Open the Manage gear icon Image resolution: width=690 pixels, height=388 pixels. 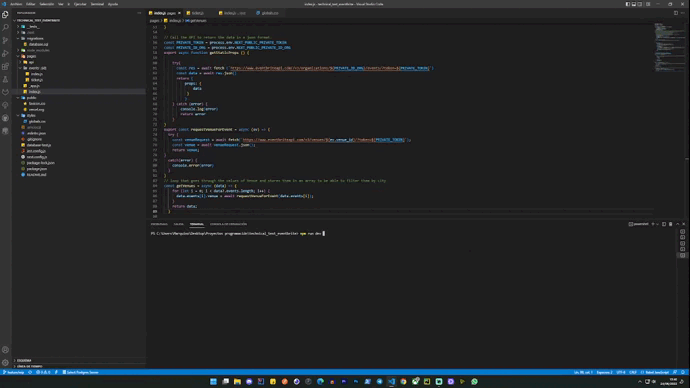pos(5,363)
